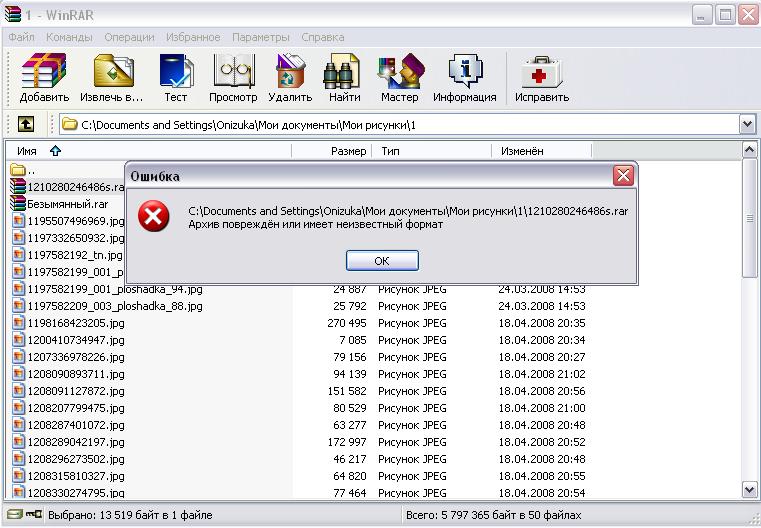Click the Добавить (Add) toolbar icon
This screenshot has height=528, width=761.
click(x=44, y=71)
